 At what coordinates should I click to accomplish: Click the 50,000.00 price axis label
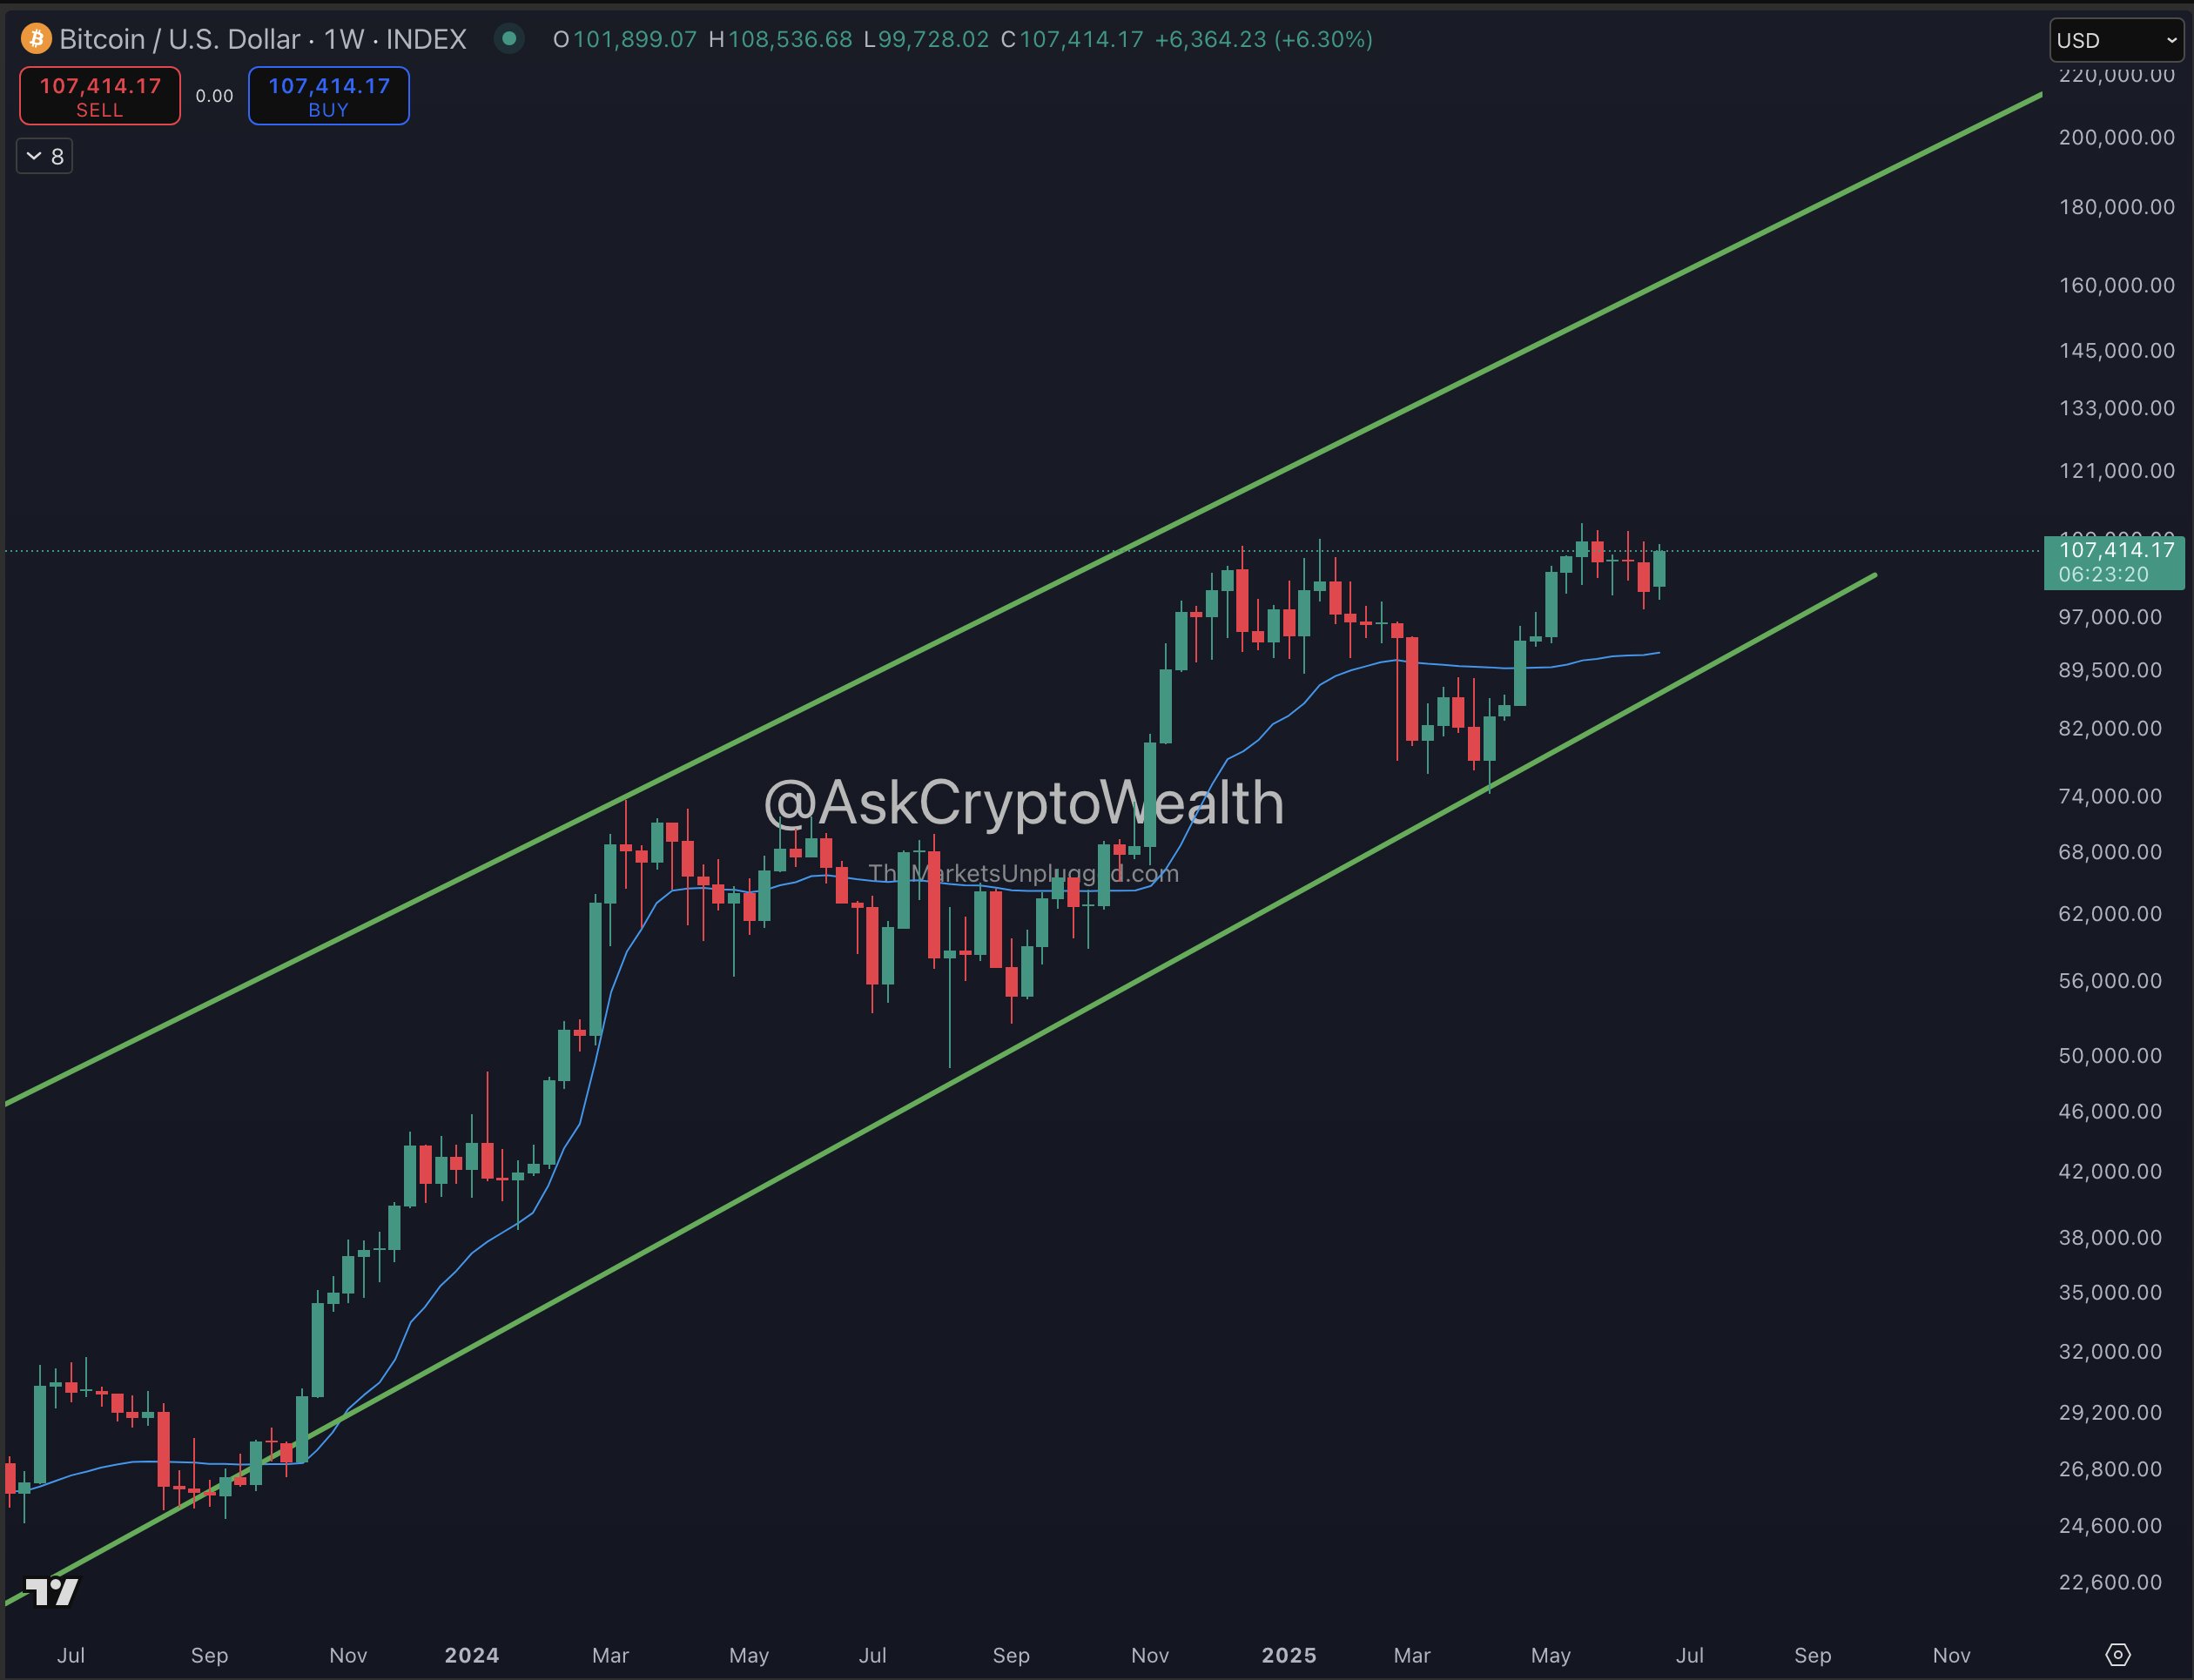coord(2110,1055)
